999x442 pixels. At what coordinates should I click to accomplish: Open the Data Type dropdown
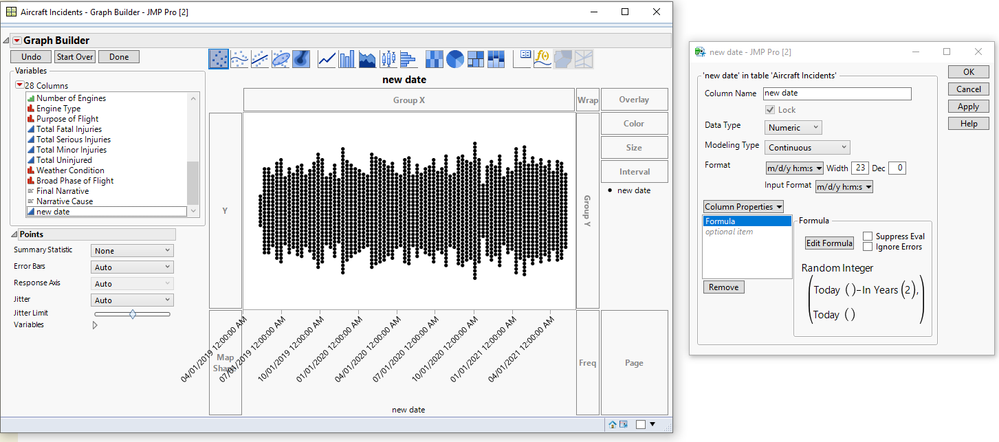794,127
